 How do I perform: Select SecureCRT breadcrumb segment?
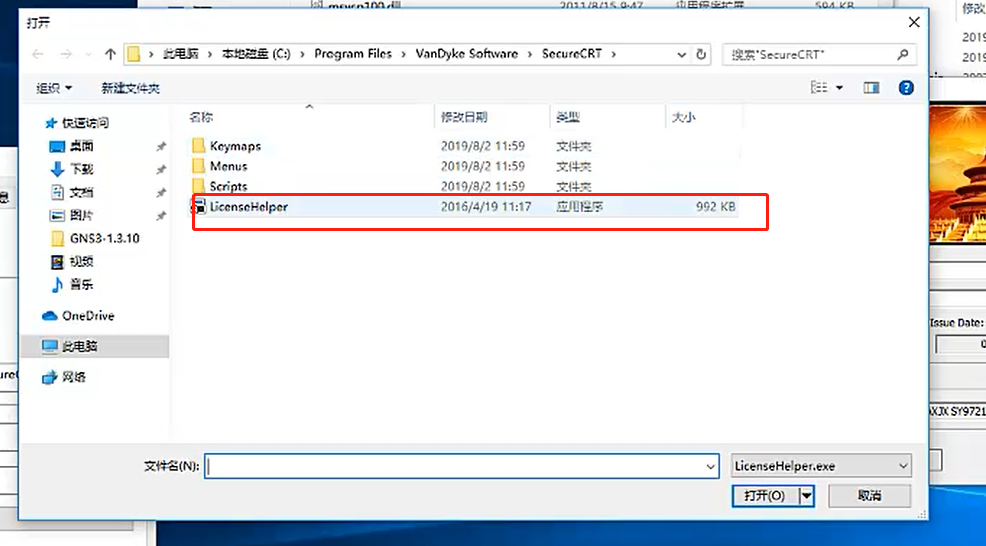[x=572, y=54]
